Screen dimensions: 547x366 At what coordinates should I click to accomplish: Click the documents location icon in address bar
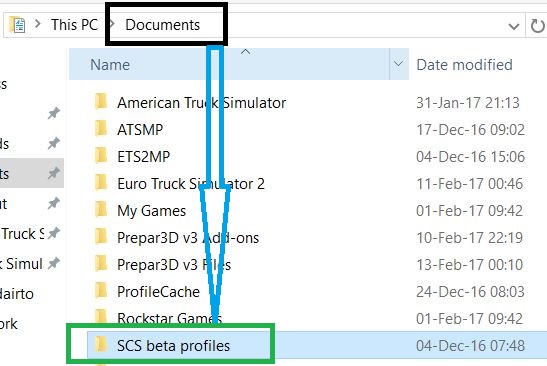tap(17, 25)
